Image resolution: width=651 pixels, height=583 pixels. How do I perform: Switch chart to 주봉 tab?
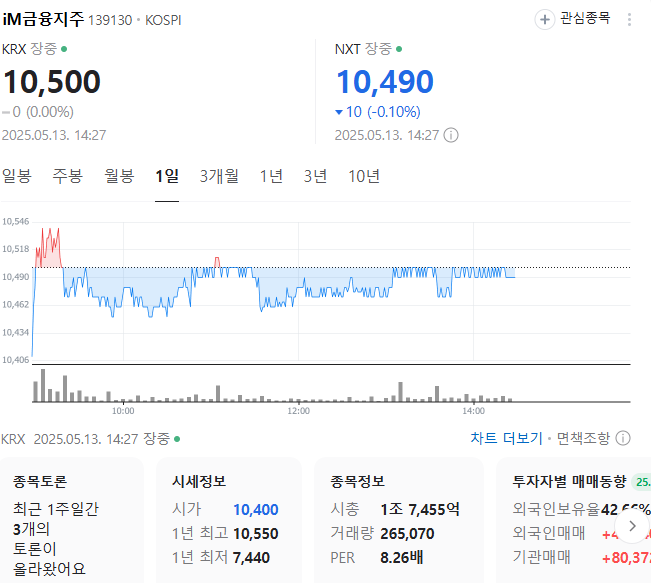68,176
